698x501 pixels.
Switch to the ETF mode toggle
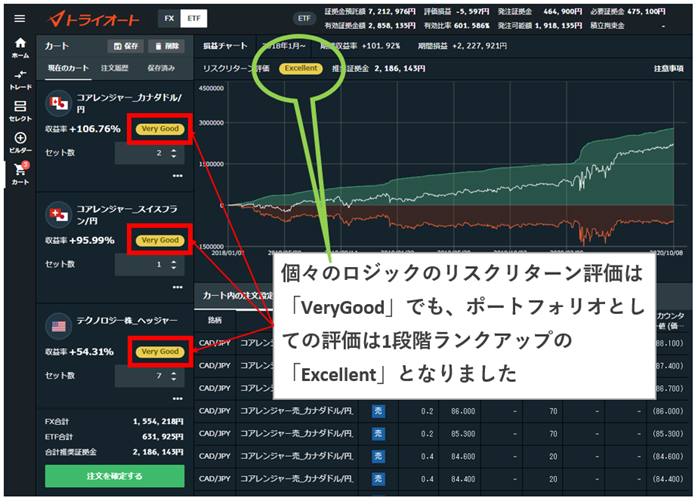194,19
